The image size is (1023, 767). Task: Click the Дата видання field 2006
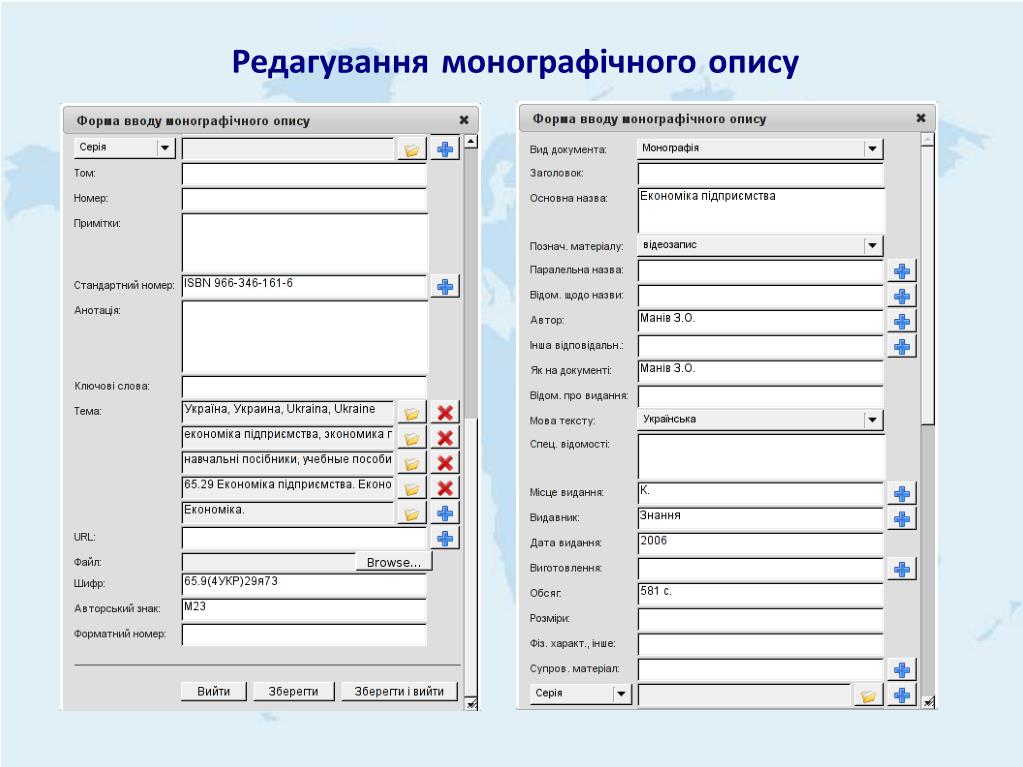tap(761, 544)
